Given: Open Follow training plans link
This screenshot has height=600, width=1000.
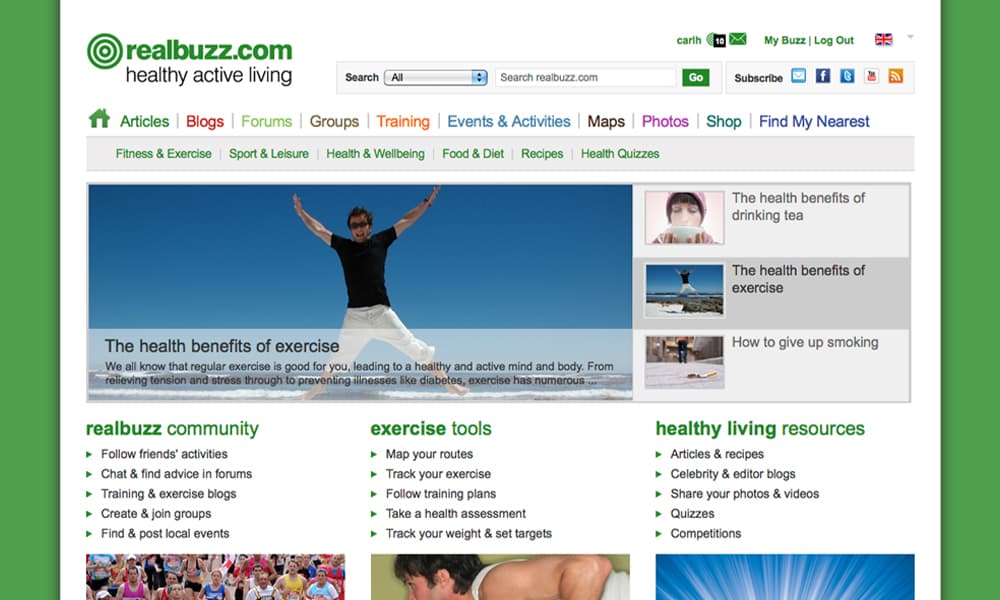Looking at the screenshot, I should click(x=441, y=494).
